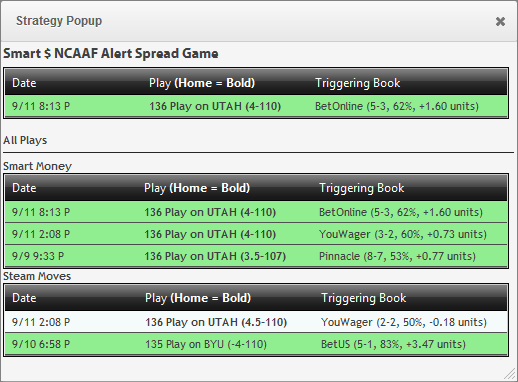518x382 pixels.
Task: Select the BetOnline row in top alert table
Action: pyautogui.click(x=256, y=106)
